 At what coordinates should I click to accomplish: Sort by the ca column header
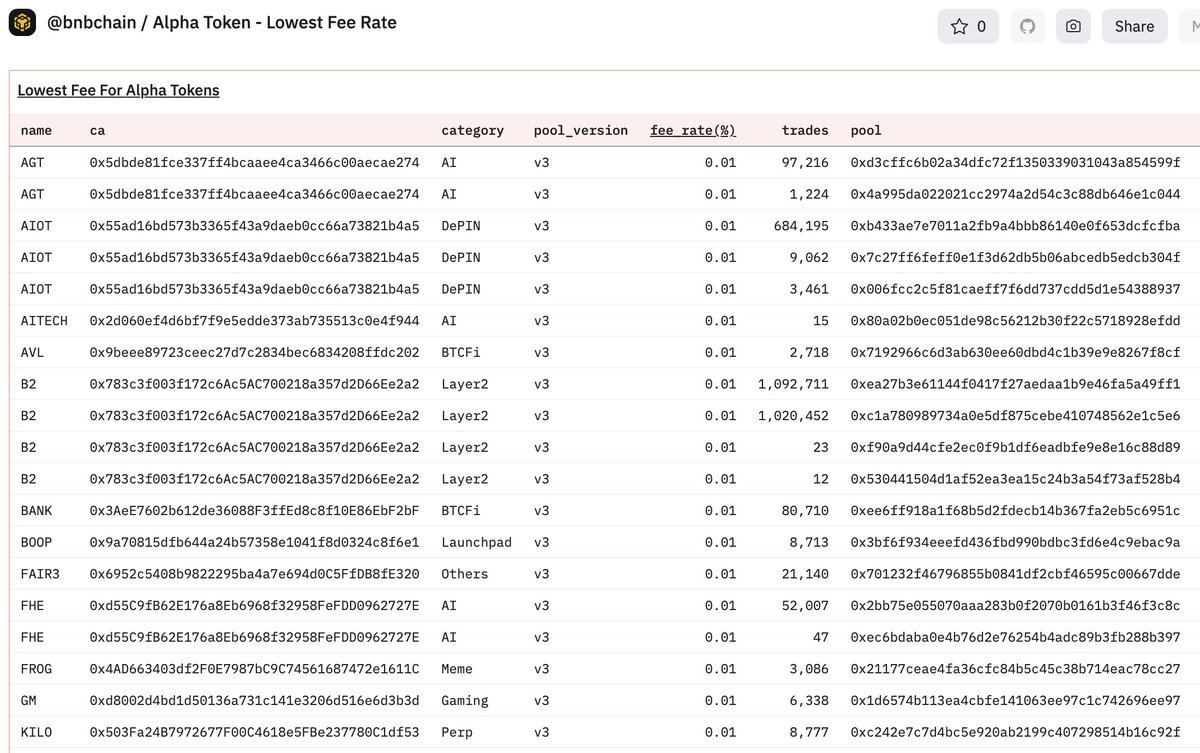[97, 130]
